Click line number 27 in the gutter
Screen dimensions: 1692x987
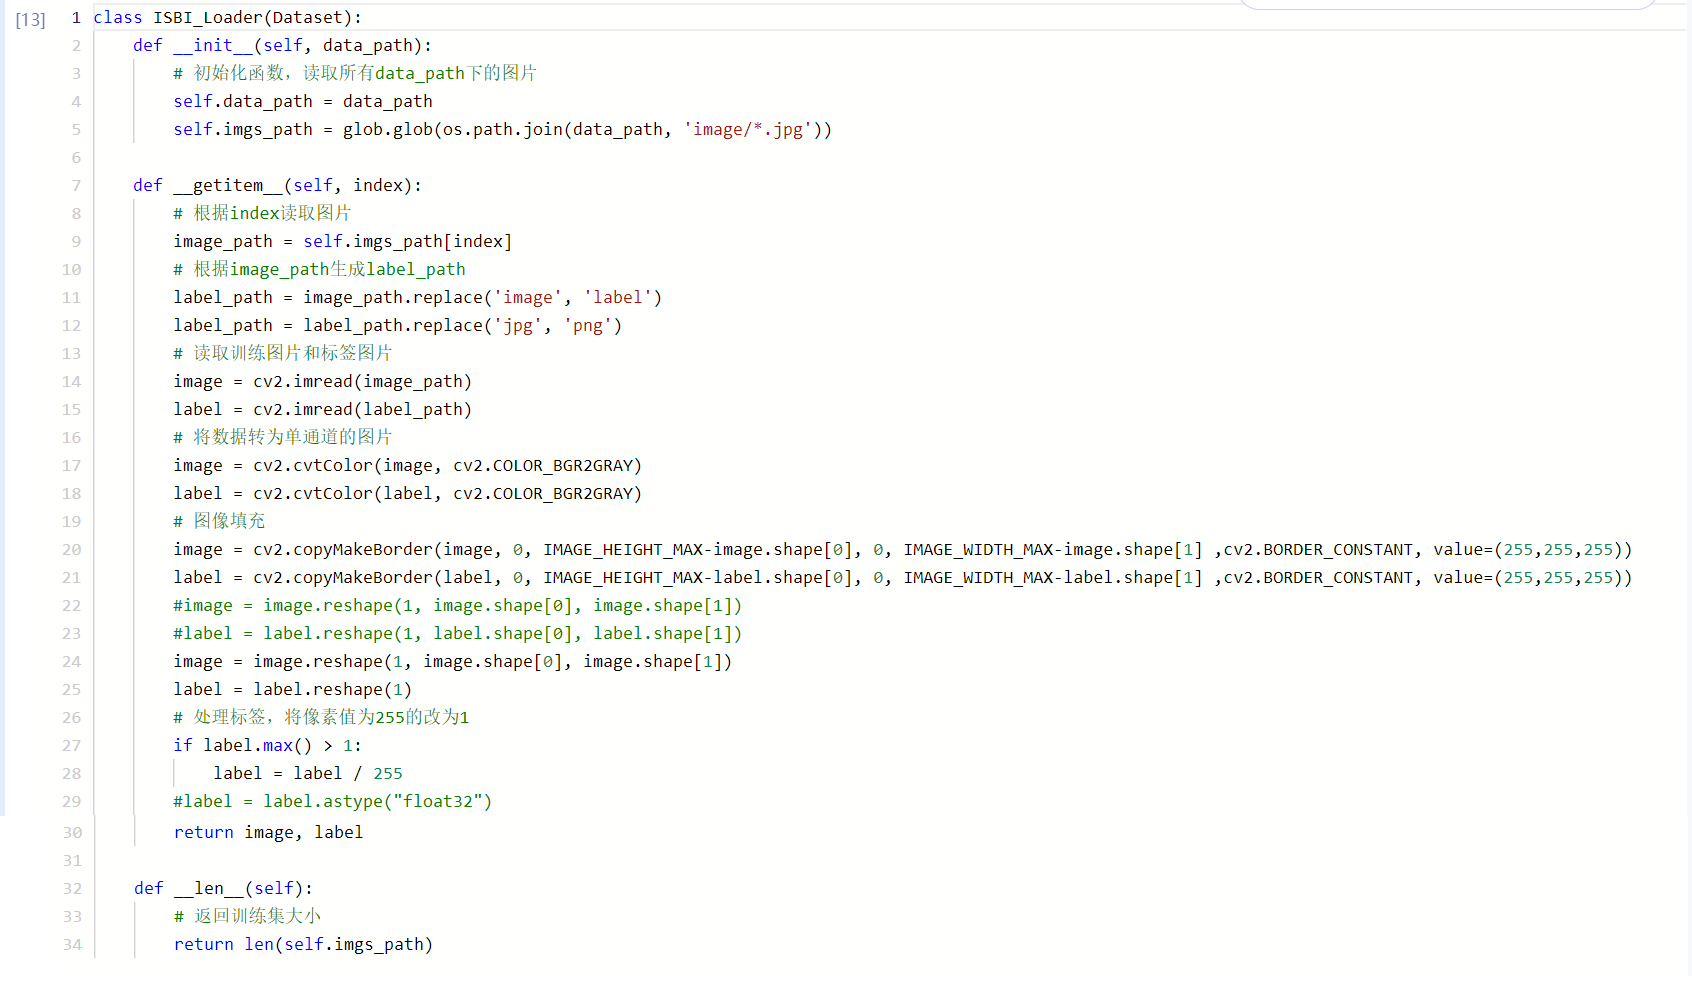tap(71, 745)
